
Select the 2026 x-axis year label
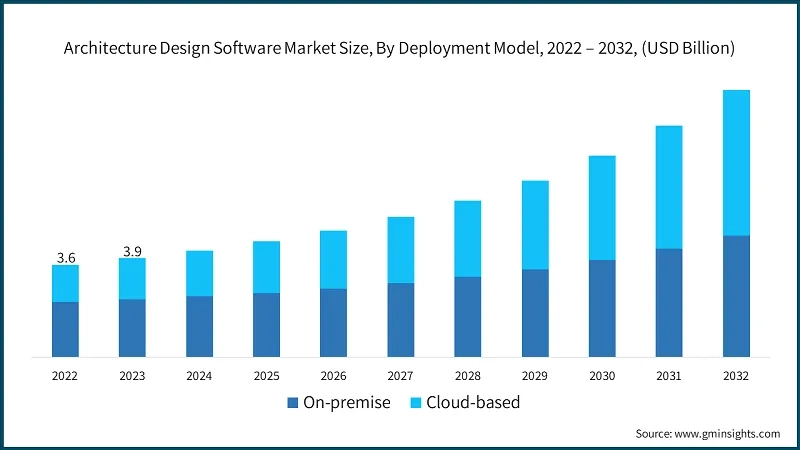point(333,376)
